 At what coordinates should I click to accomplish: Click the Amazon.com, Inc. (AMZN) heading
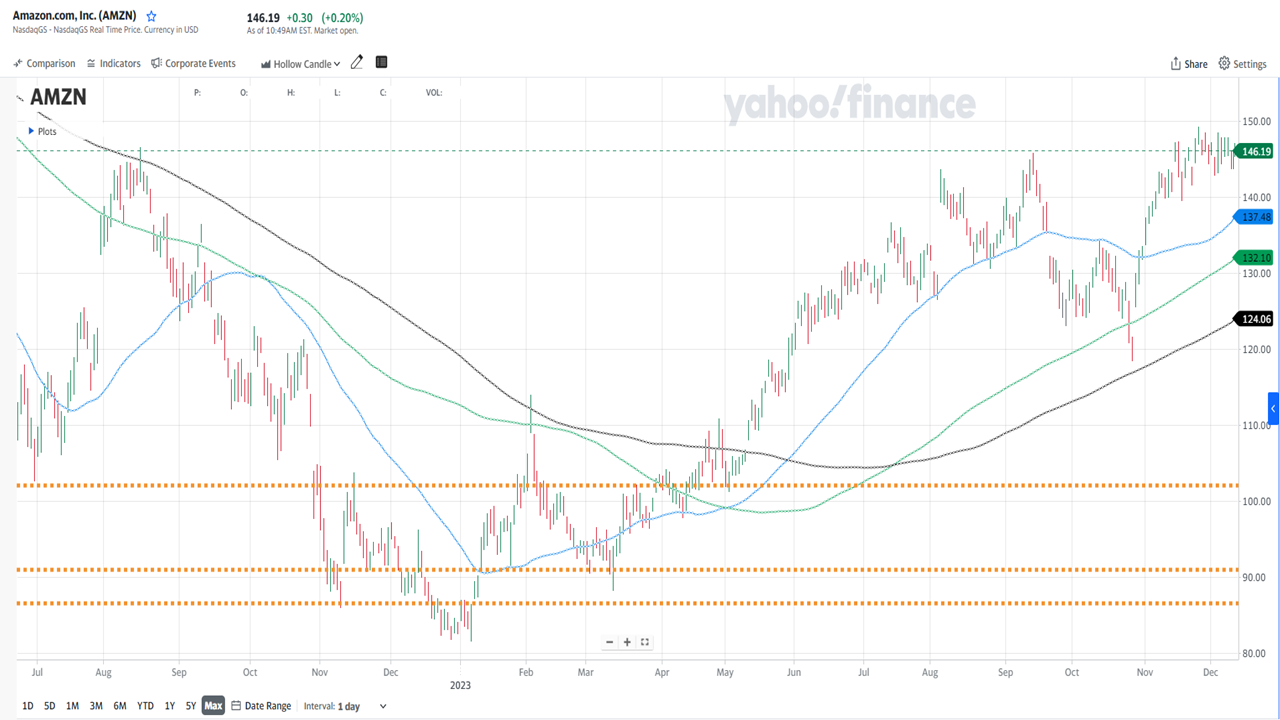point(74,16)
